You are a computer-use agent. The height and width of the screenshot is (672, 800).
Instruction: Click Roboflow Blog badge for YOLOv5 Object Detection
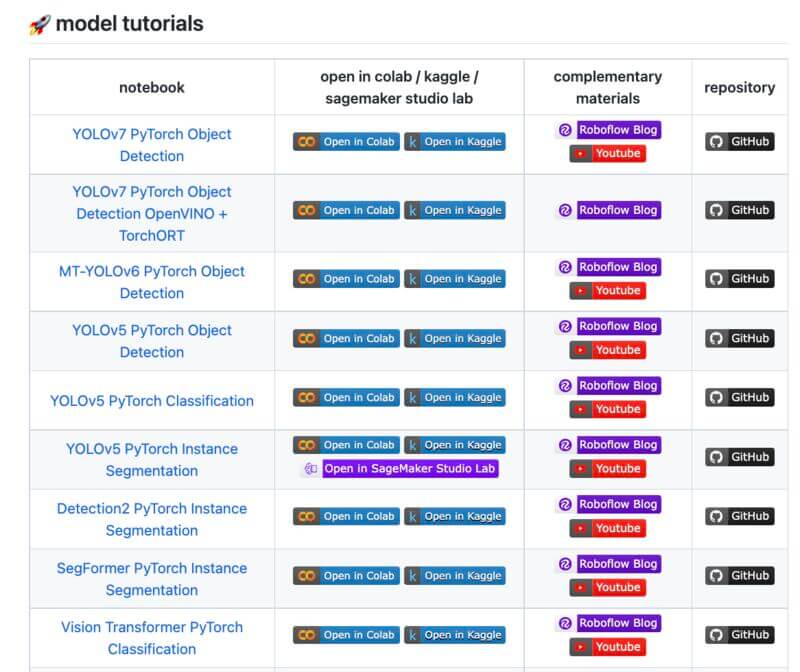(608, 326)
